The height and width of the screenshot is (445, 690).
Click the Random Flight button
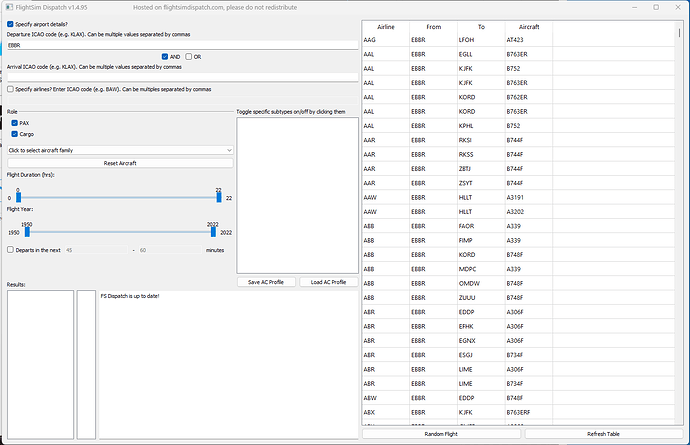click(441, 434)
